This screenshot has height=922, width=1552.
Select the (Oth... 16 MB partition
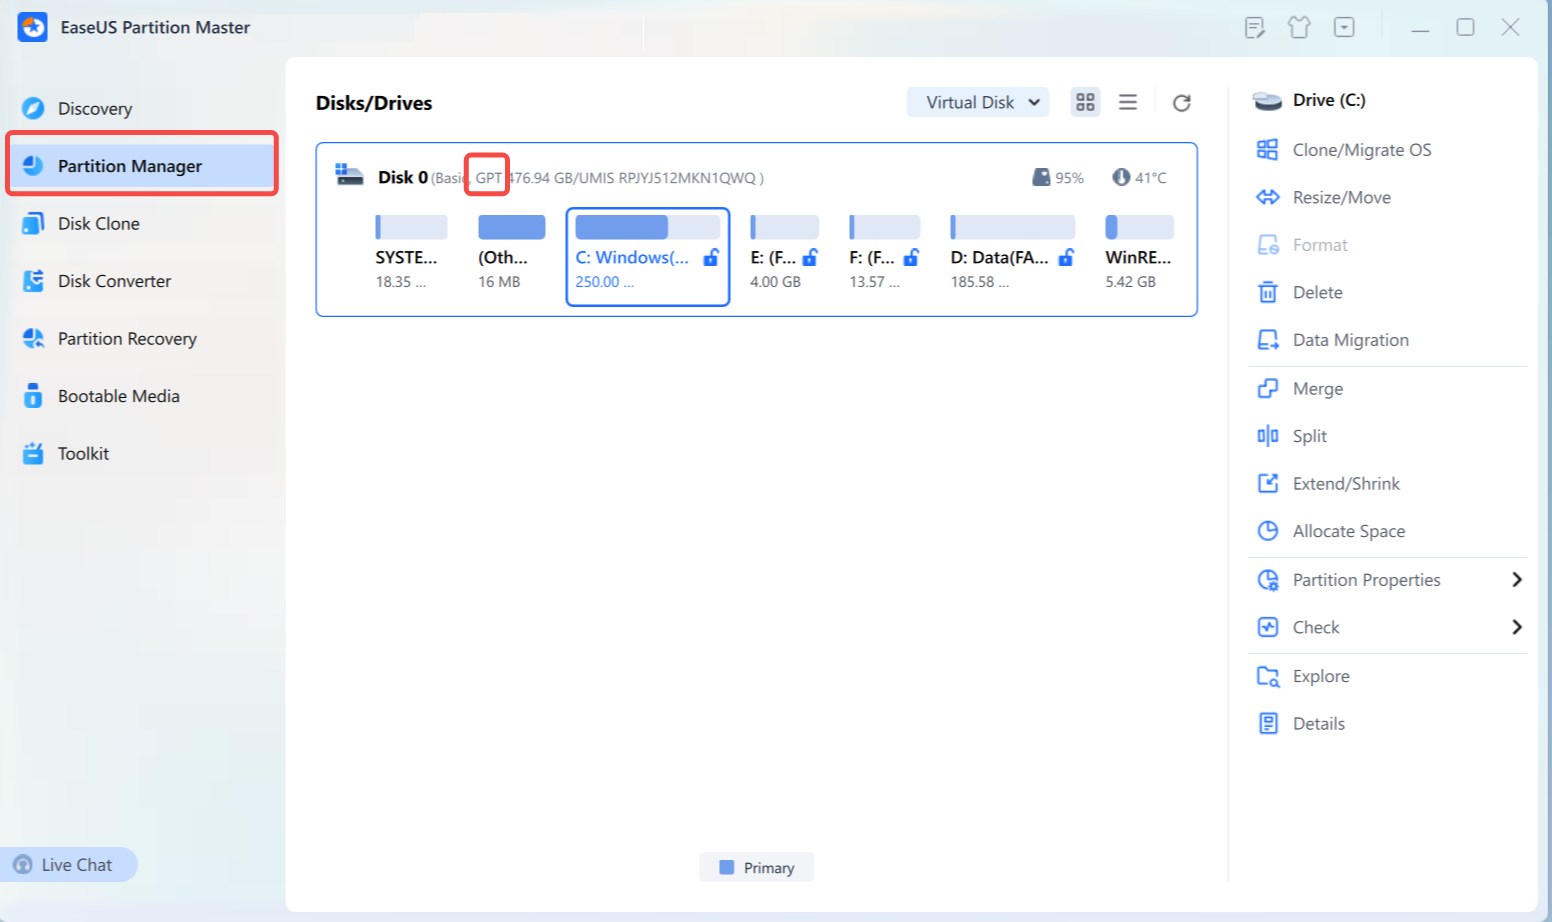[x=511, y=255]
